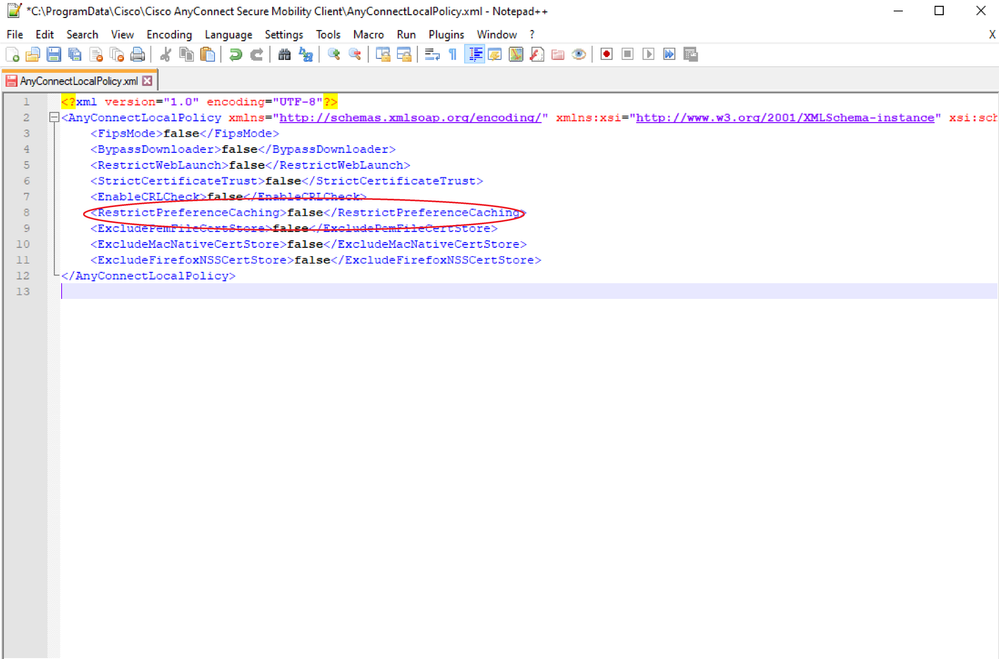Viewport: 999px width, 659px height.
Task: Close all documents via toolbar
Action: pos(117,55)
